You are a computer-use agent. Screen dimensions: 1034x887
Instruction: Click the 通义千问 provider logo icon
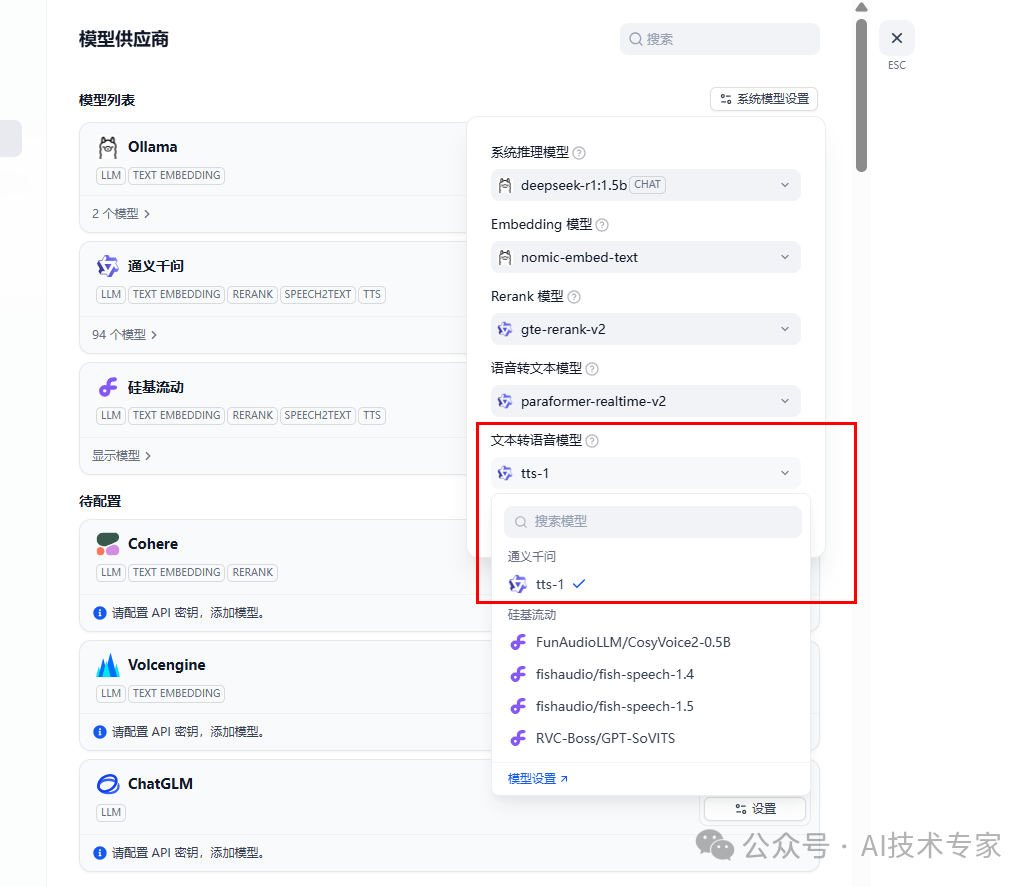(x=107, y=266)
